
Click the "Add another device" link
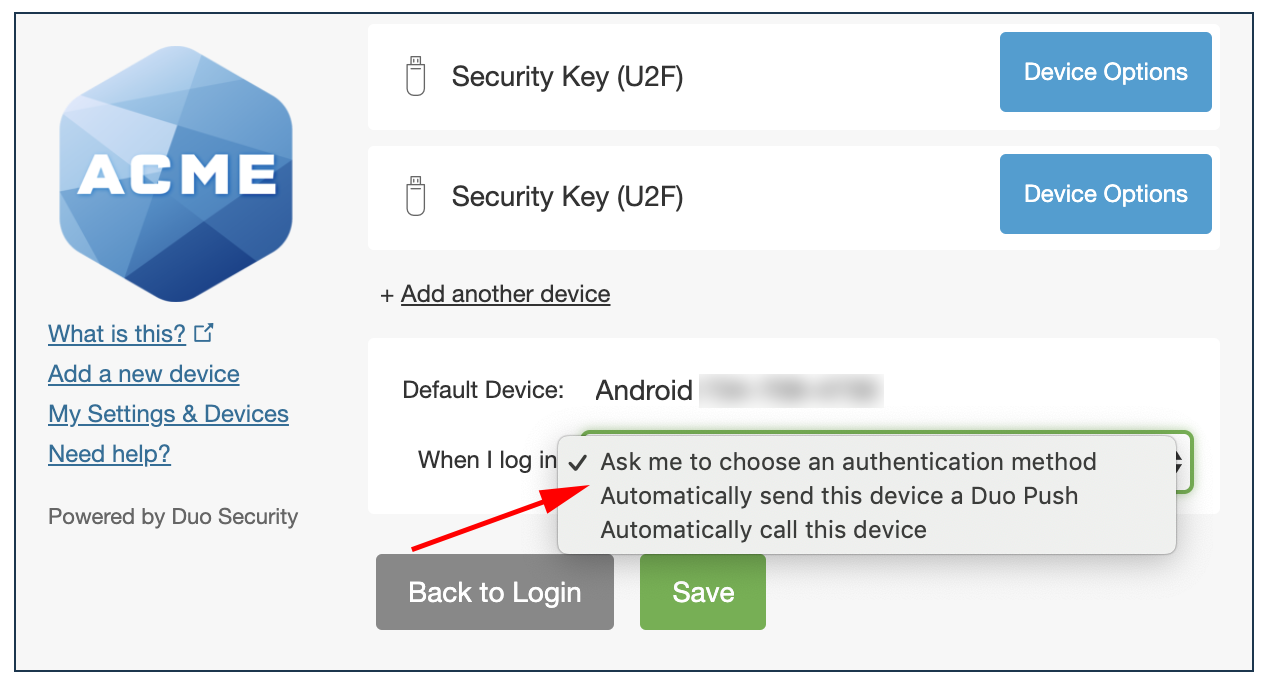[505, 294]
